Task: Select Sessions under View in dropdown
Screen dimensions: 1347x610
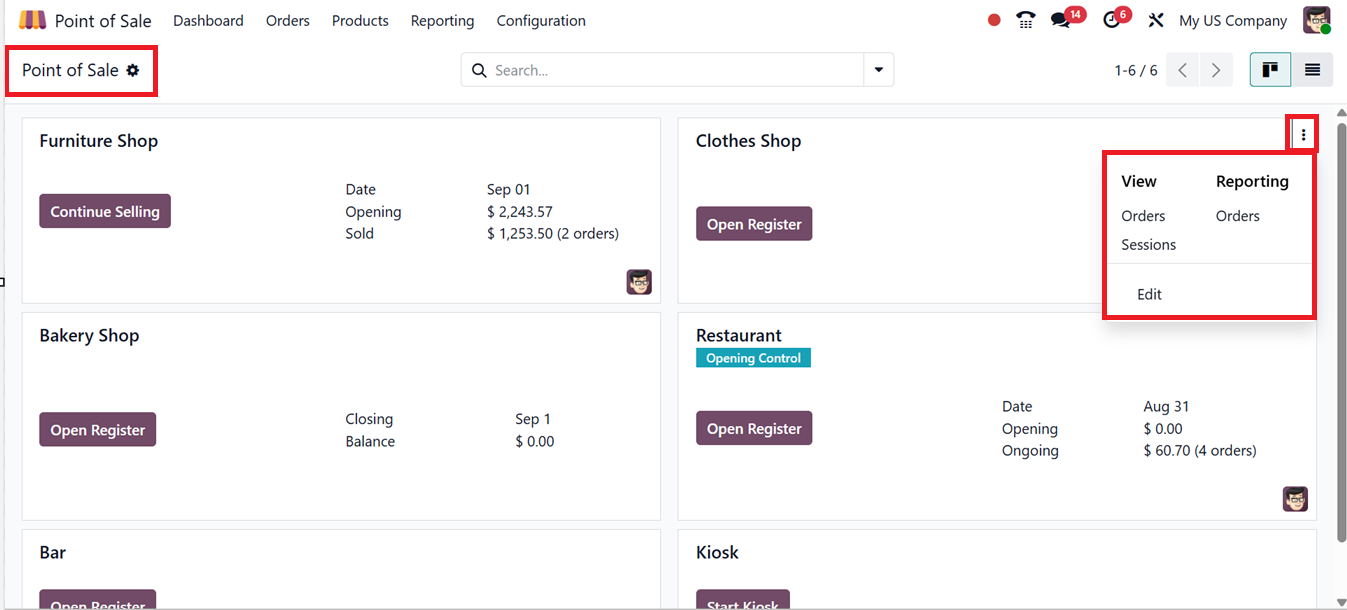Action: tap(1148, 245)
